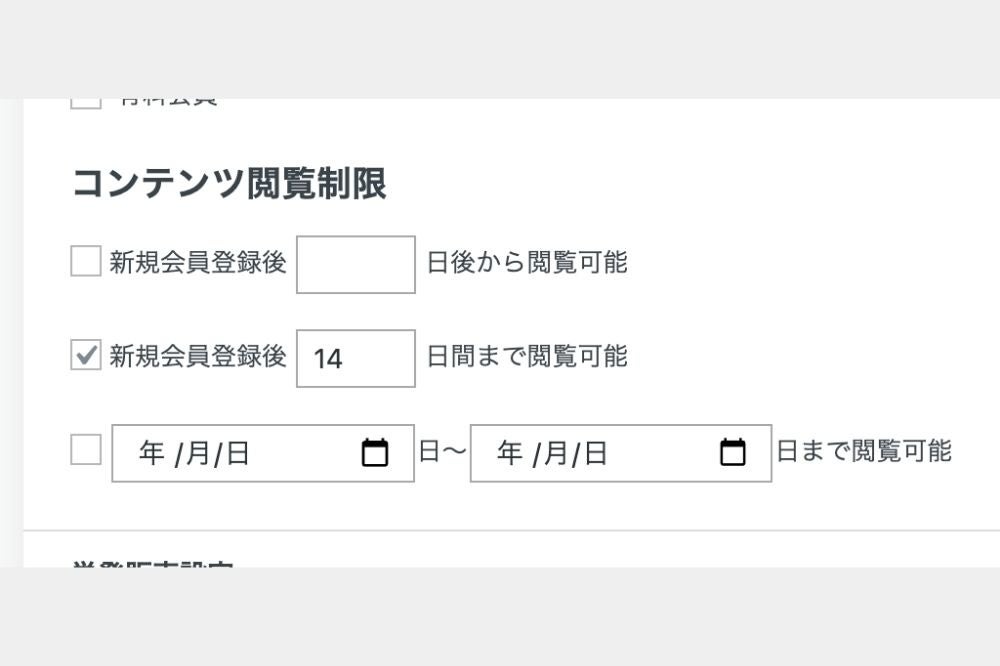
Task: Click the 年 segment of the start date
Action: pyautogui.click(x=150, y=452)
